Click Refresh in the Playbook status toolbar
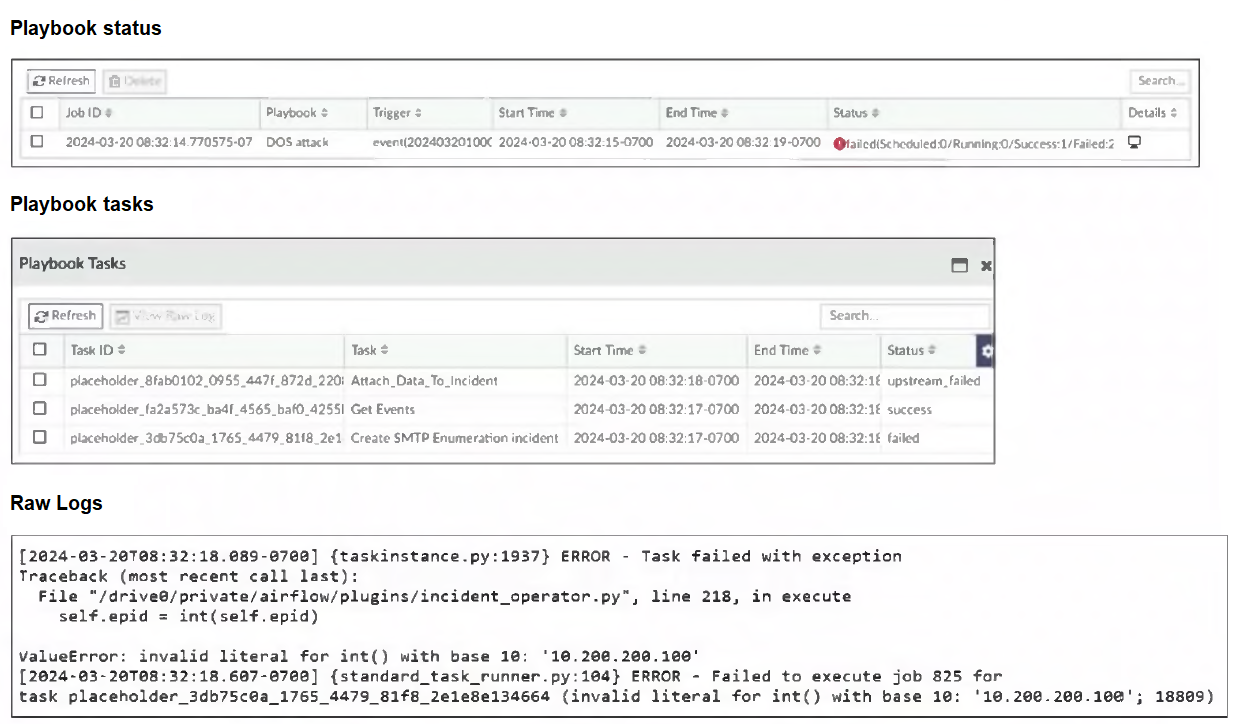This screenshot has height=725, width=1234. [x=60, y=81]
